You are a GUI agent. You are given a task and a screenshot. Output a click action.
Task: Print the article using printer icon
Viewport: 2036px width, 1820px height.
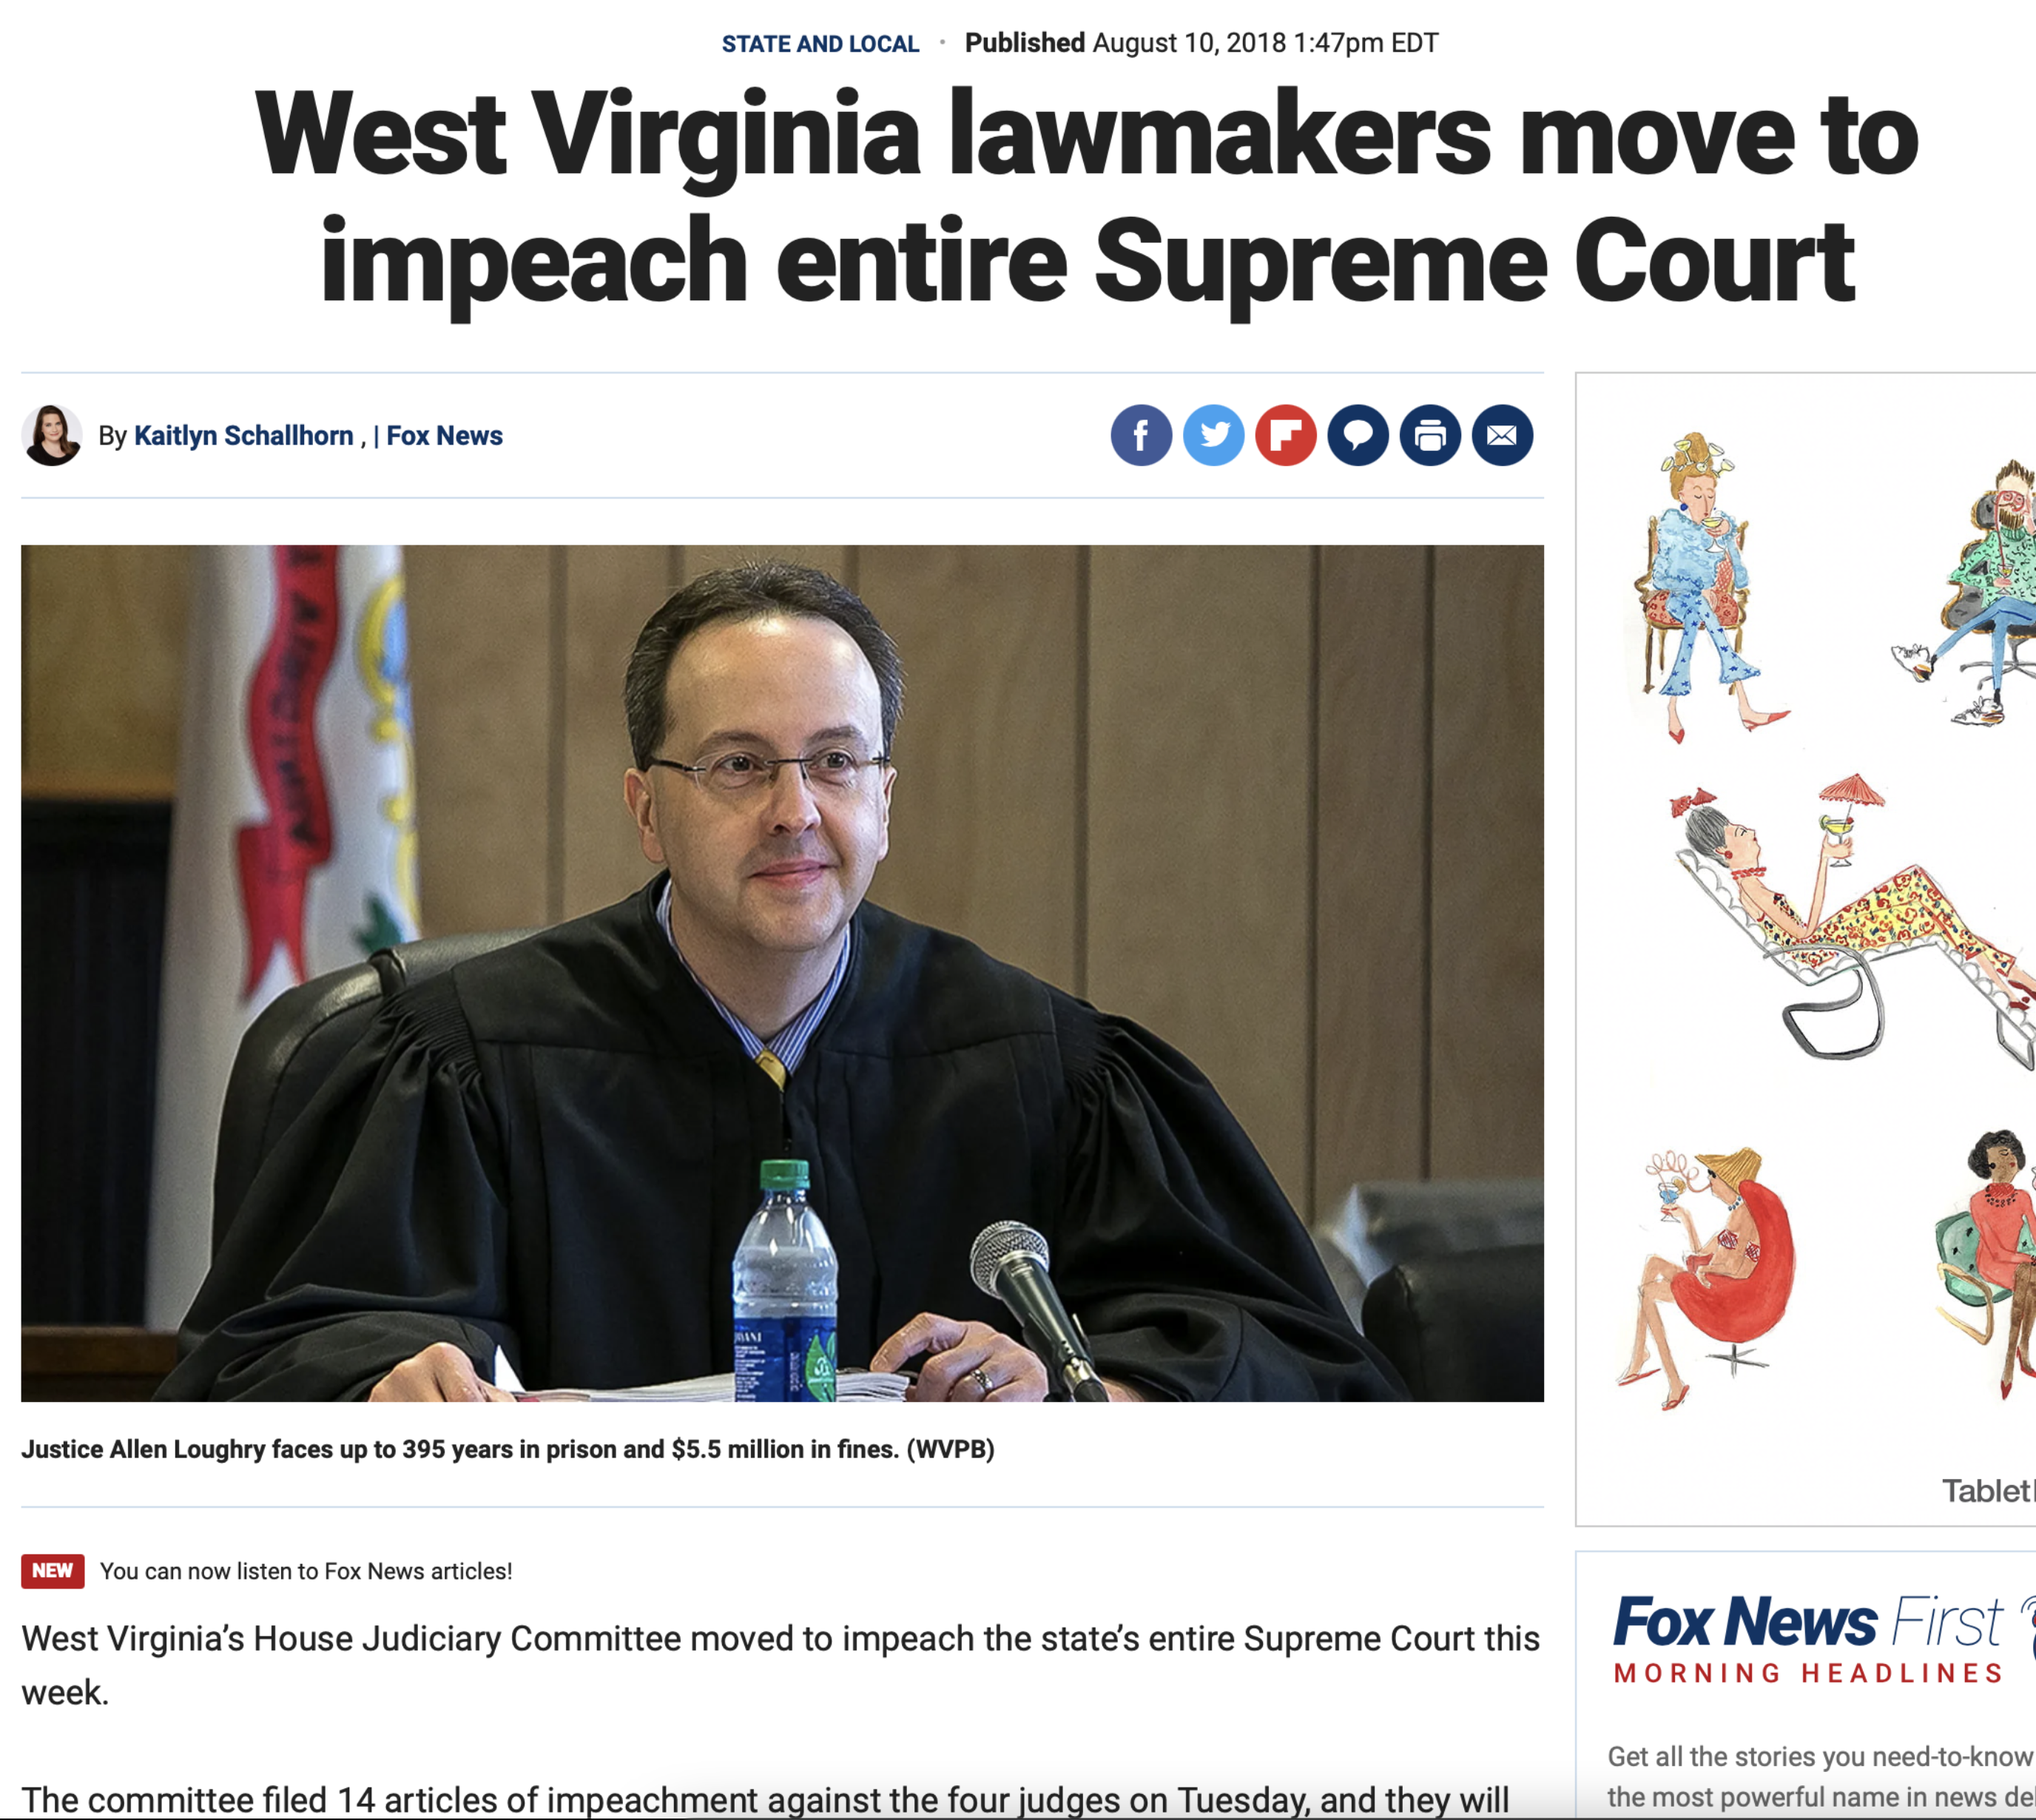[x=1430, y=435]
